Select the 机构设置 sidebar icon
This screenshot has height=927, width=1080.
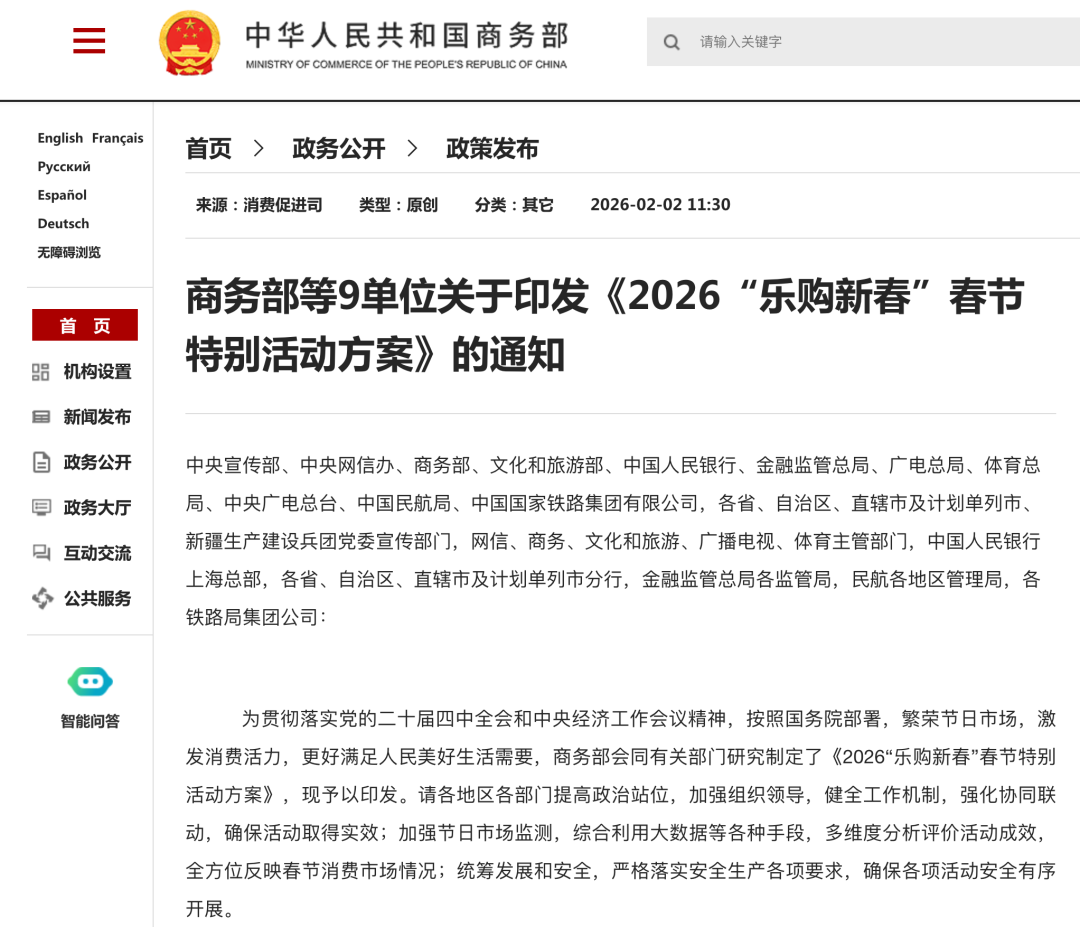(x=40, y=371)
